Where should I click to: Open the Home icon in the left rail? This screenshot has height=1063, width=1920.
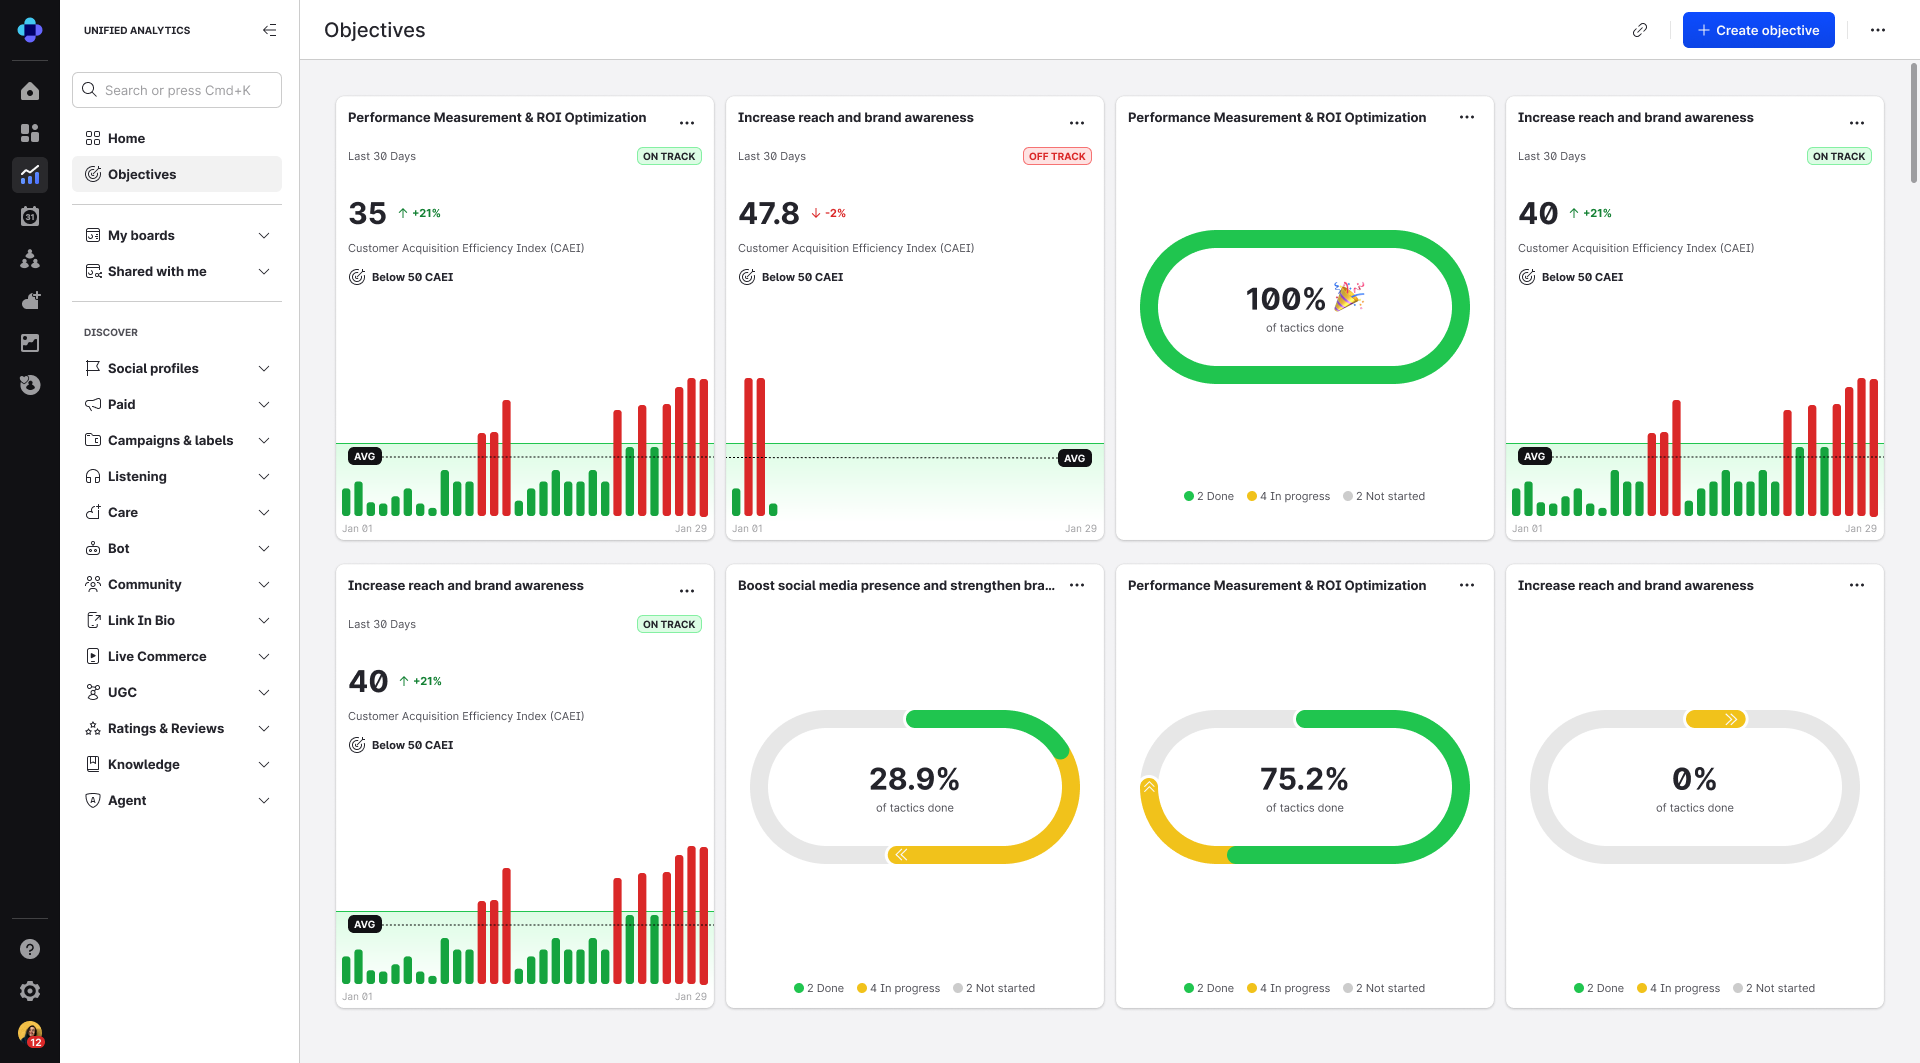[x=30, y=90]
